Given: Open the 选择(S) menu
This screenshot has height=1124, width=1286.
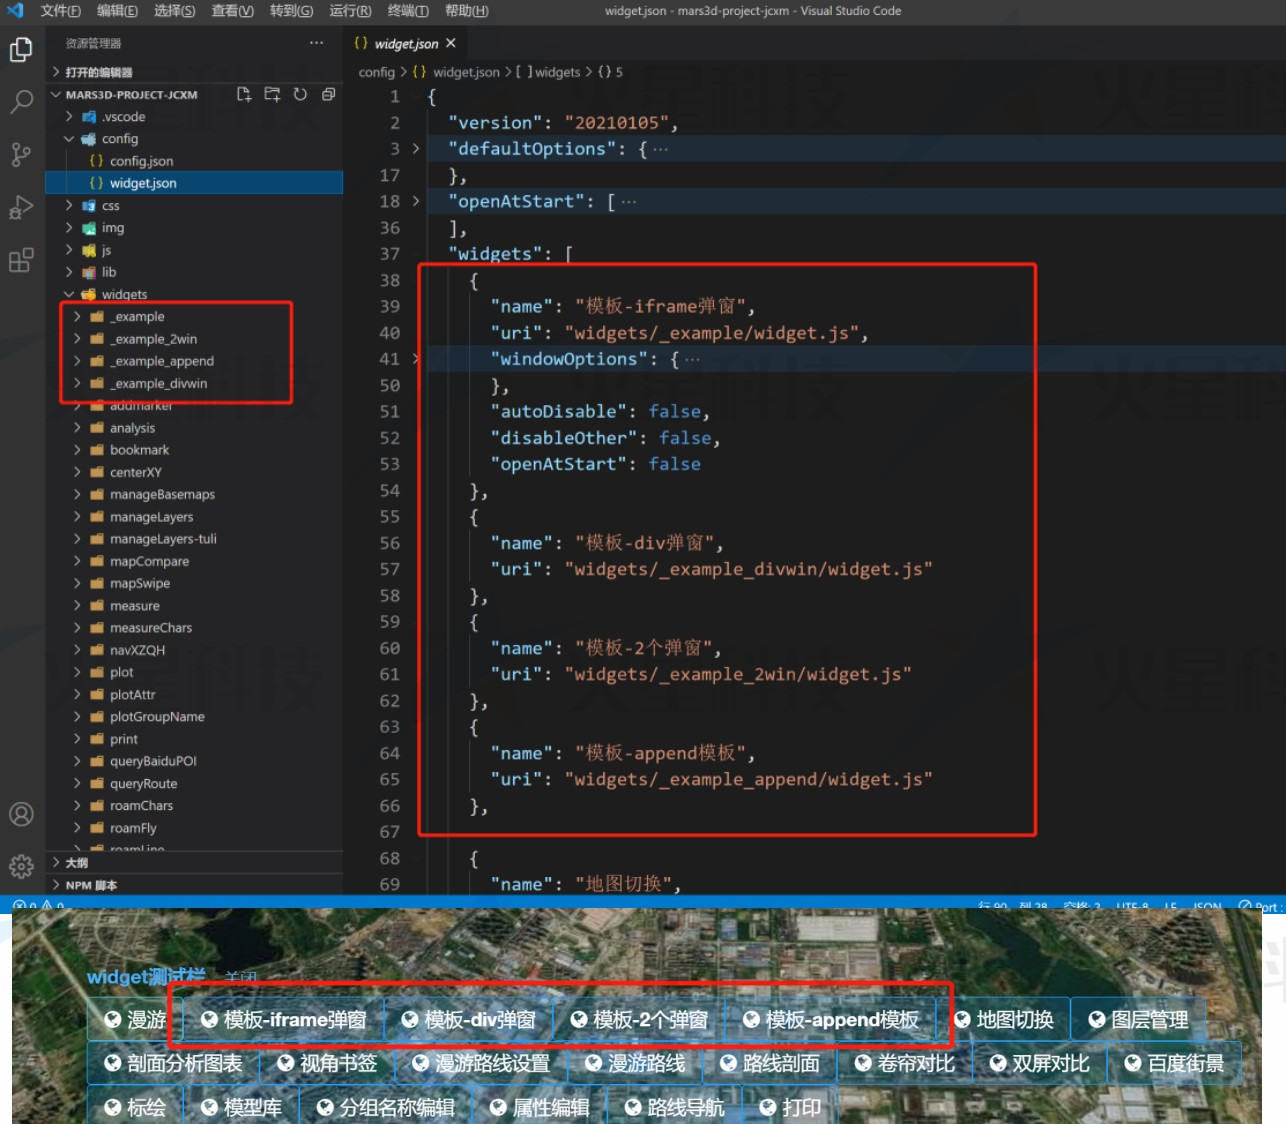Looking at the screenshot, I should [174, 11].
